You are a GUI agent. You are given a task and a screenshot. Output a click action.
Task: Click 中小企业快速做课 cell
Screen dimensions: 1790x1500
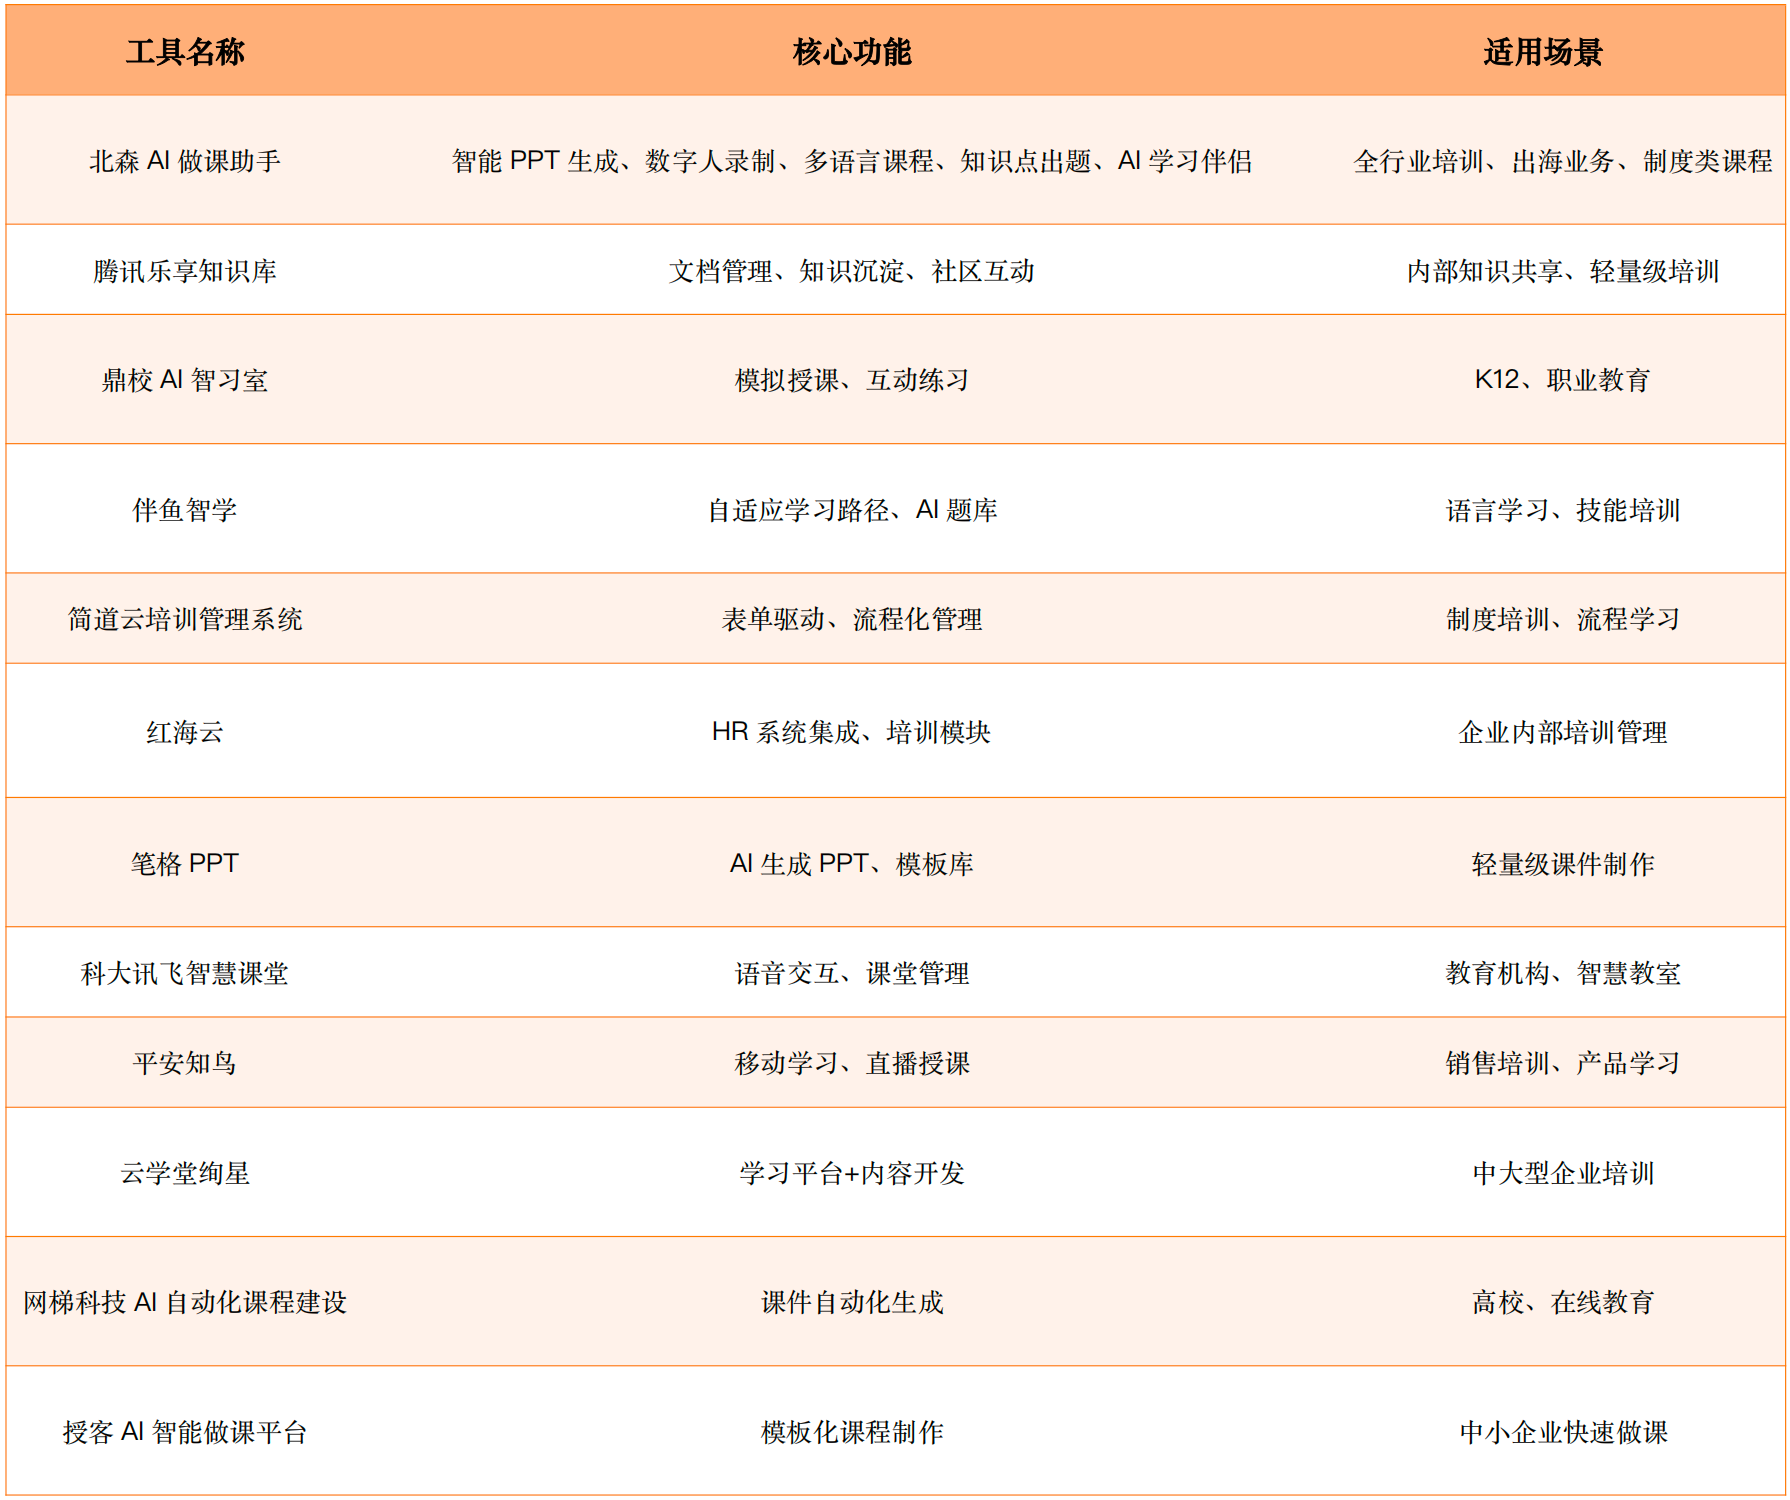[x=1562, y=1432]
